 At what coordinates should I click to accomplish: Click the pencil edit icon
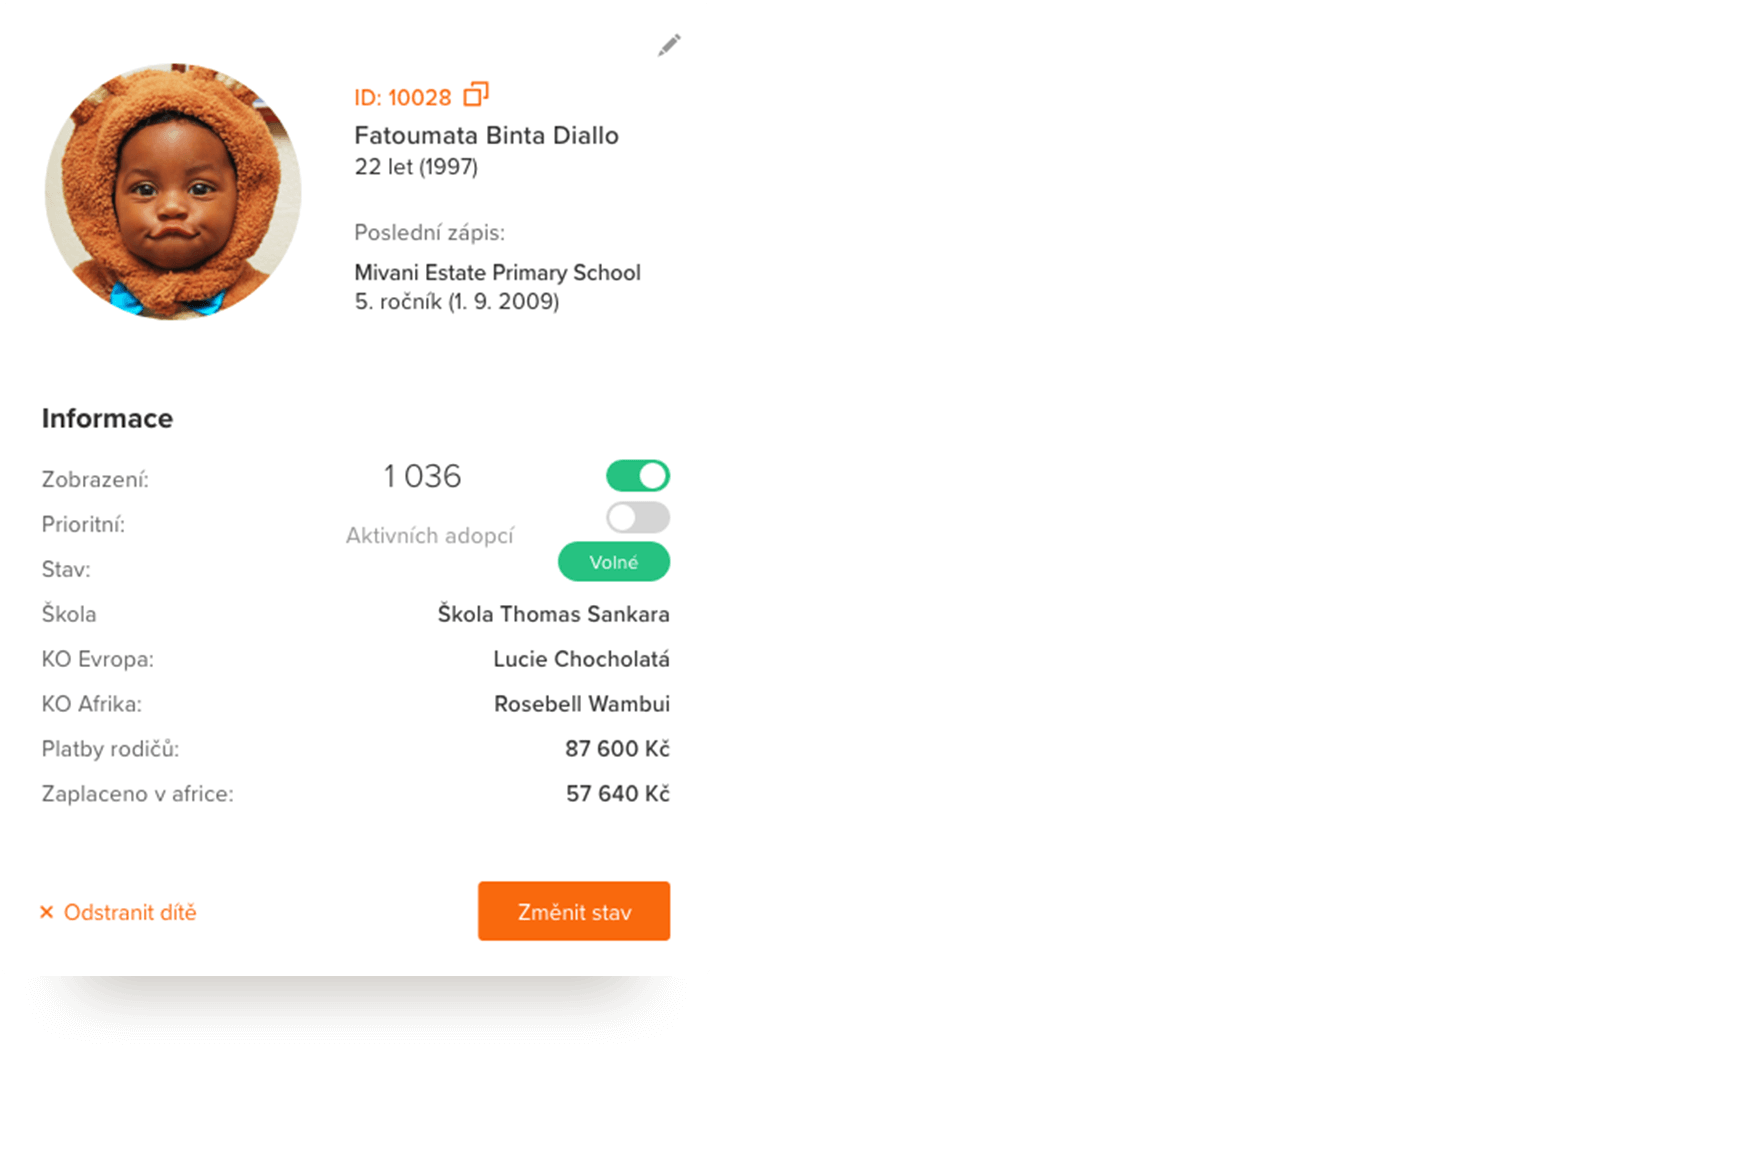pyautogui.click(x=669, y=45)
